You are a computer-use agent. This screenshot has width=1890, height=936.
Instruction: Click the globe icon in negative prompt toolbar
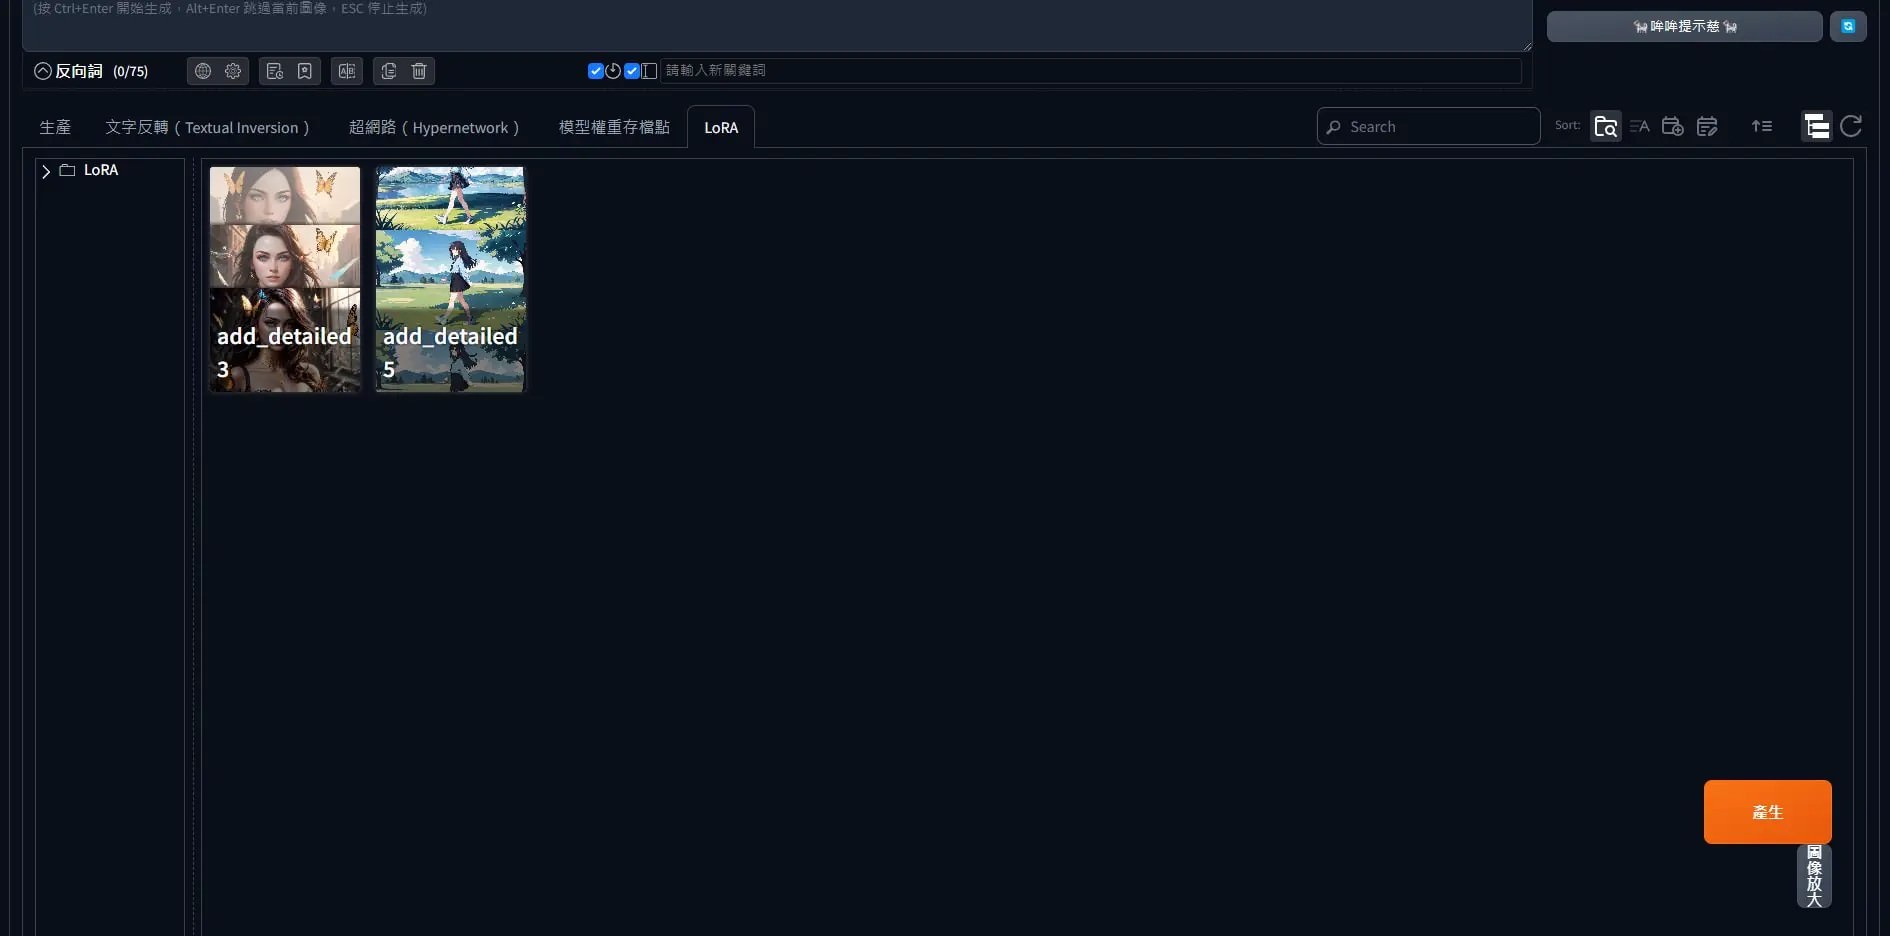(x=203, y=71)
